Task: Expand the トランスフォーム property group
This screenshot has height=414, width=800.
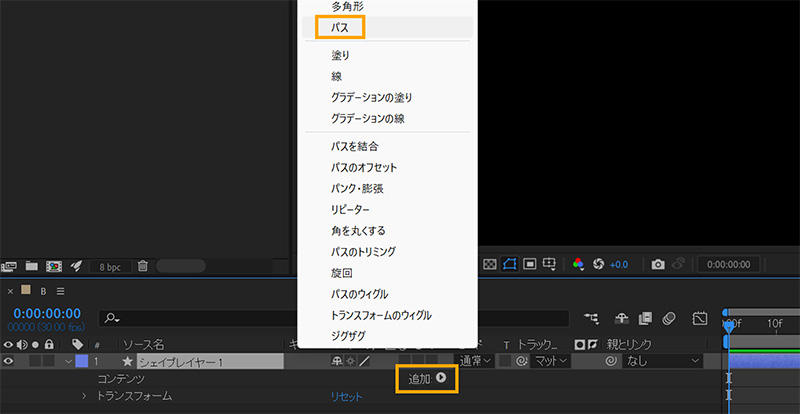Action: 86,397
